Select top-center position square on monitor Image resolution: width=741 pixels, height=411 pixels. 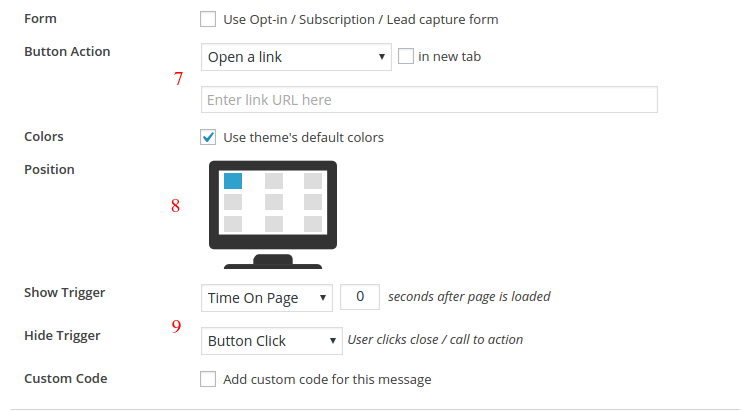[x=274, y=181]
